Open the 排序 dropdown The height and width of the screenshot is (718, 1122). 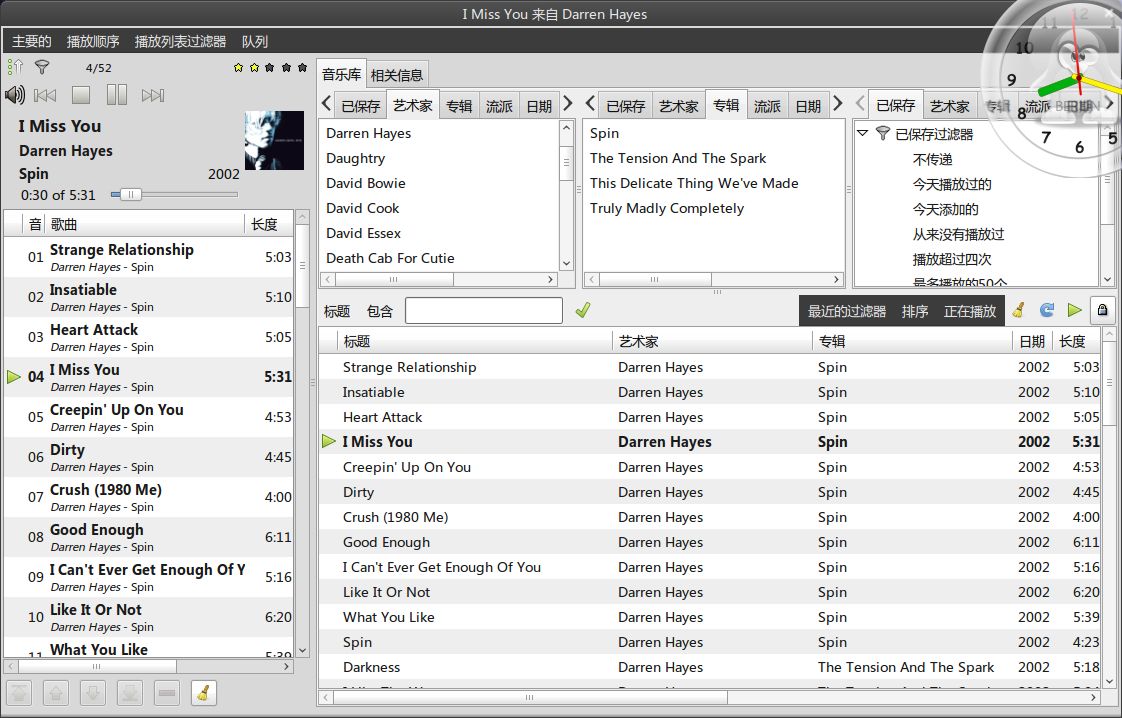pos(914,311)
